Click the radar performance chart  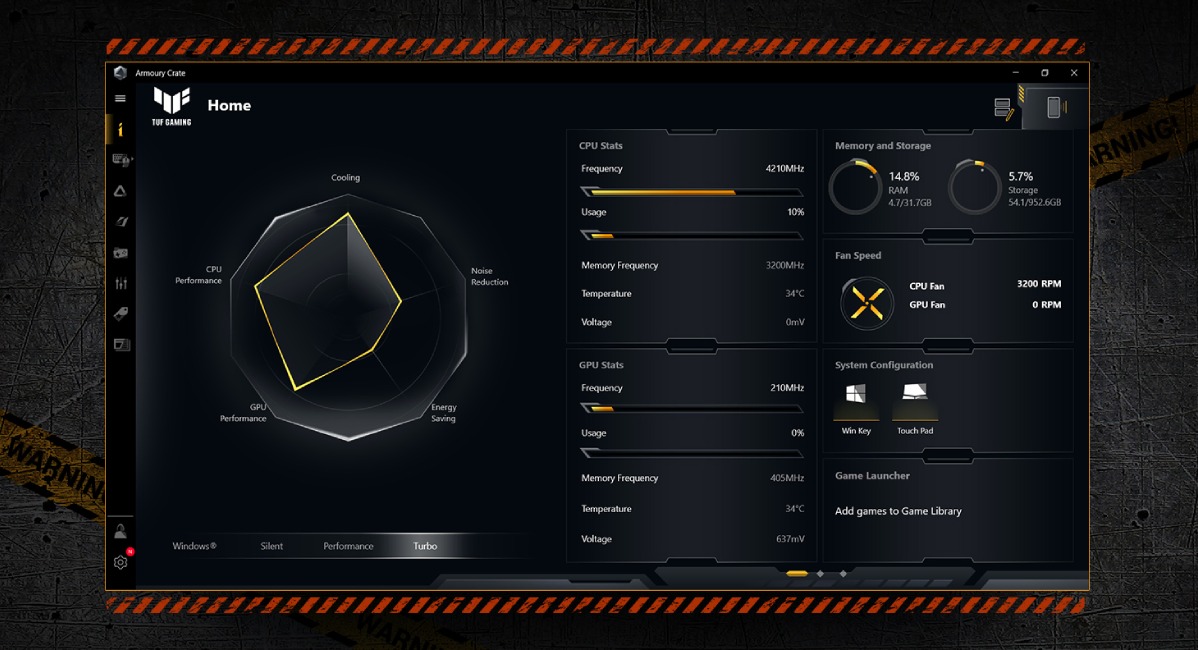click(x=348, y=317)
